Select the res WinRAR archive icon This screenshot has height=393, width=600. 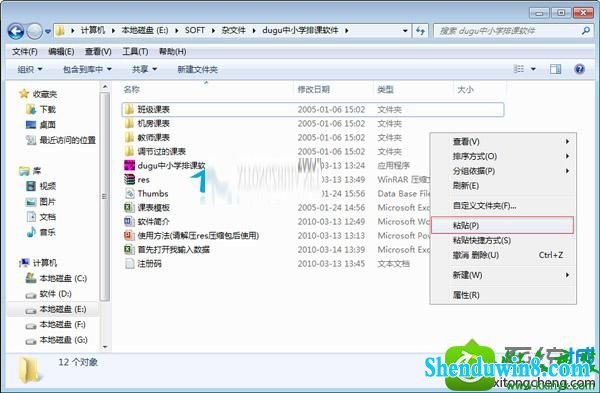(x=129, y=179)
